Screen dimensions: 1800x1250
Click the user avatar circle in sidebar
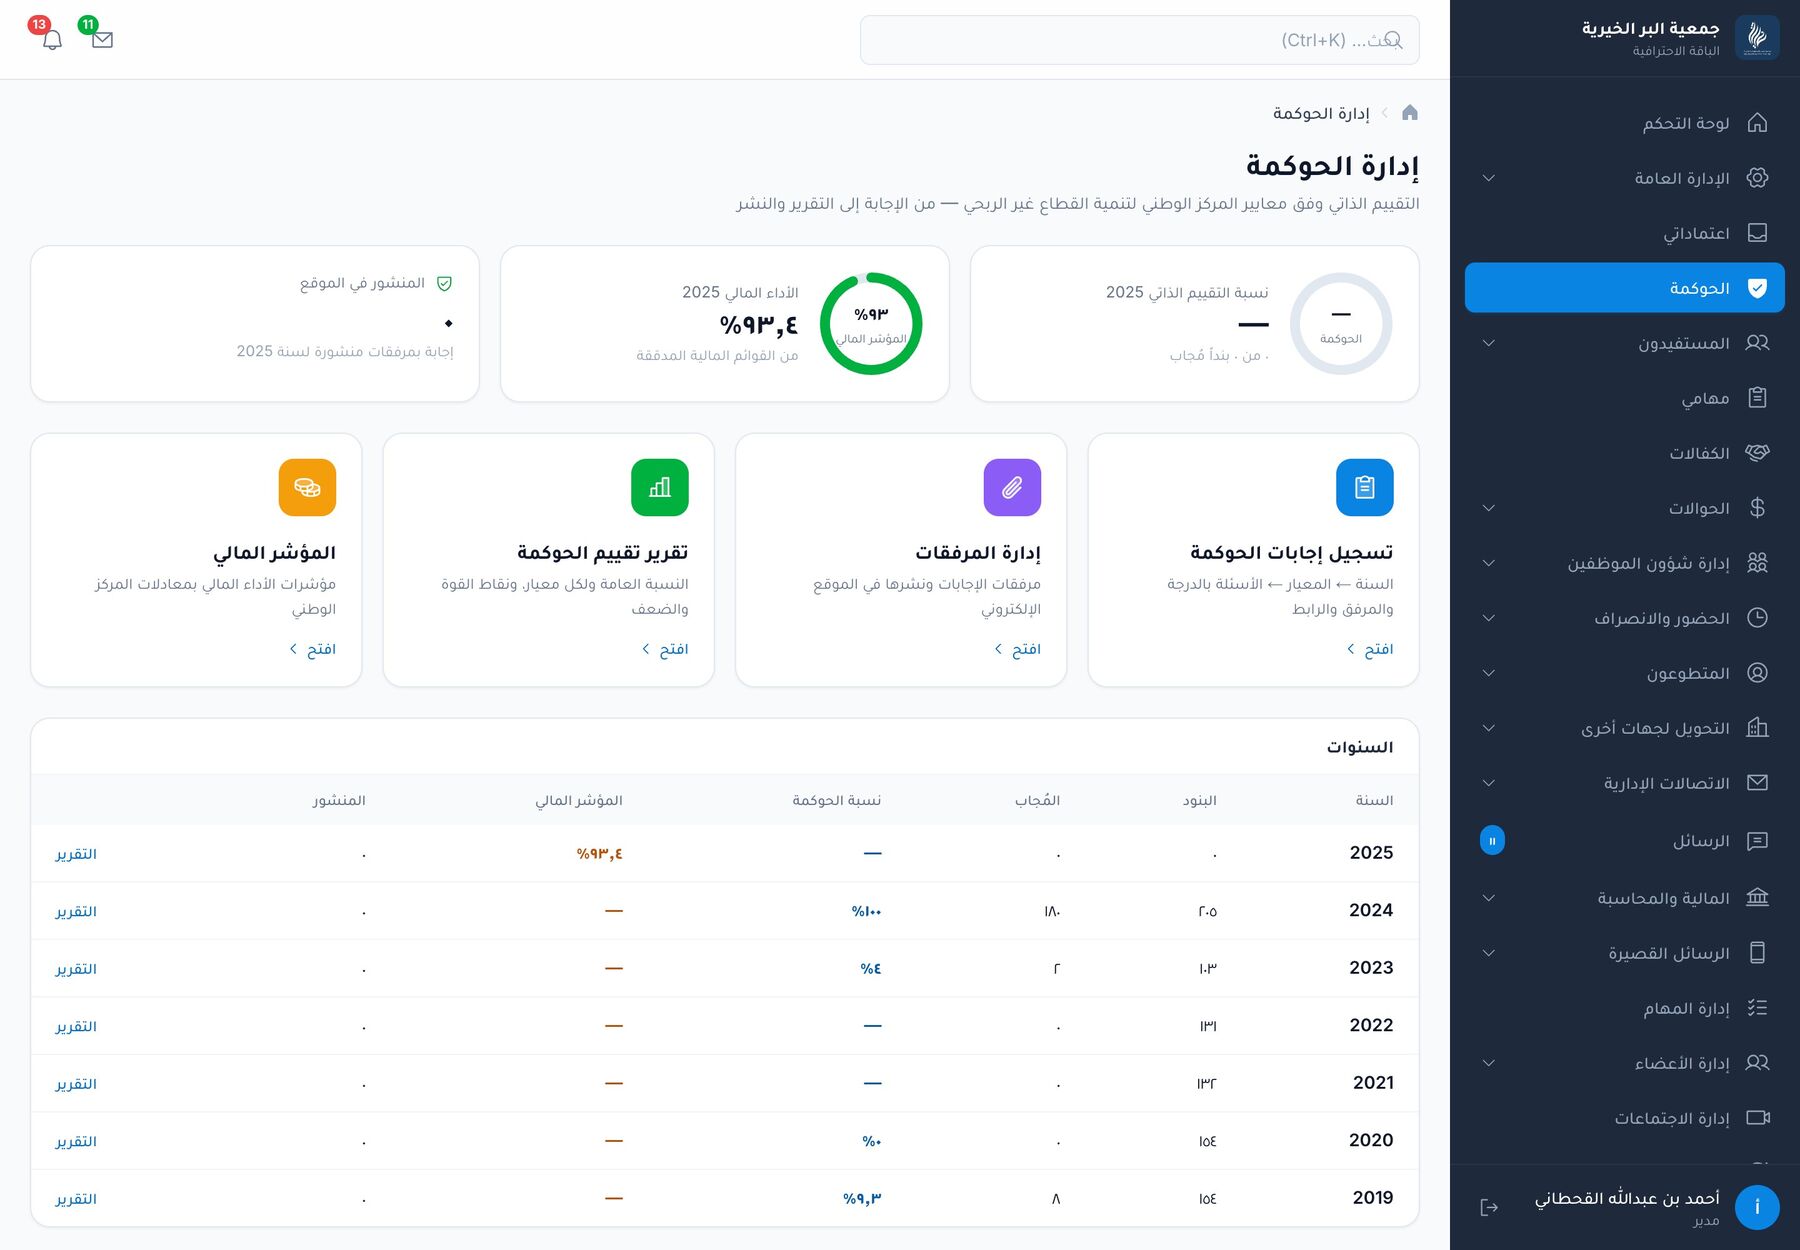(x=1757, y=1207)
